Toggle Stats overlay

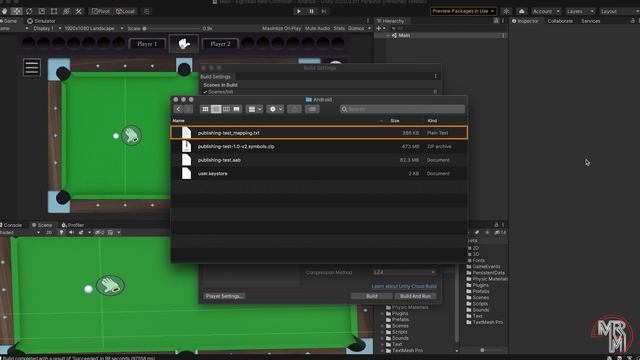click(x=339, y=29)
